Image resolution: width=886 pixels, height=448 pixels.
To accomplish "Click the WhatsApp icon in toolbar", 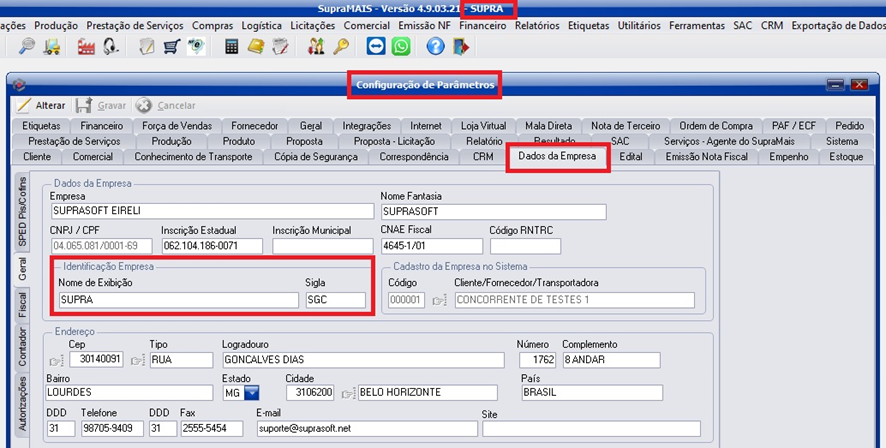I will pos(401,46).
